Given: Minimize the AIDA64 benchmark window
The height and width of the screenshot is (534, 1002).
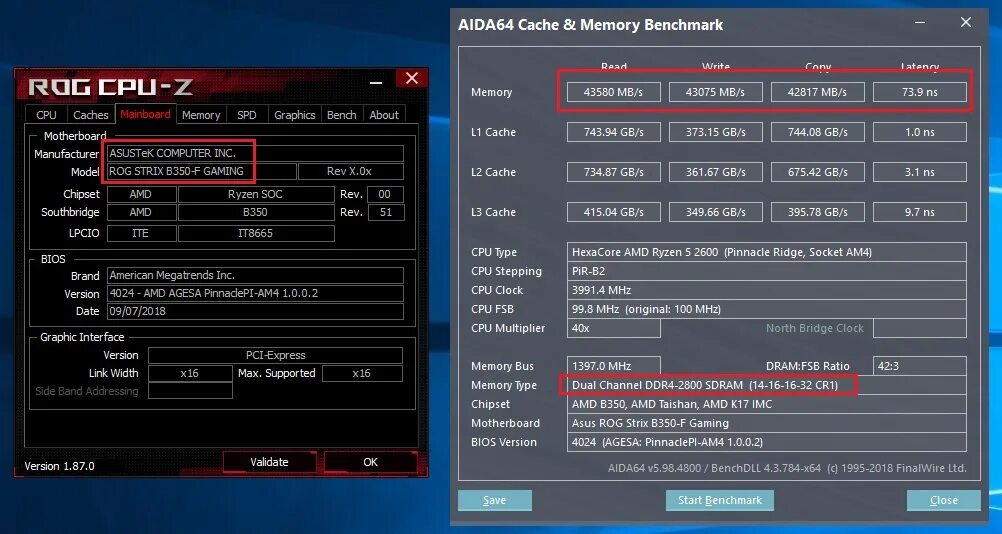Looking at the screenshot, I should pyautogui.click(x=920, y=22).
